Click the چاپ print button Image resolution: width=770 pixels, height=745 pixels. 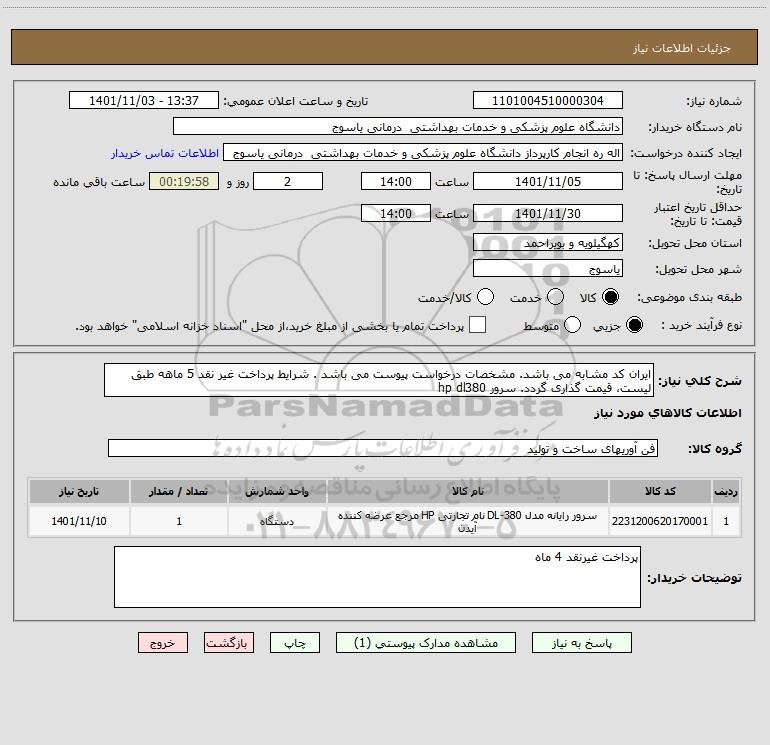click(x=295, y=643)
